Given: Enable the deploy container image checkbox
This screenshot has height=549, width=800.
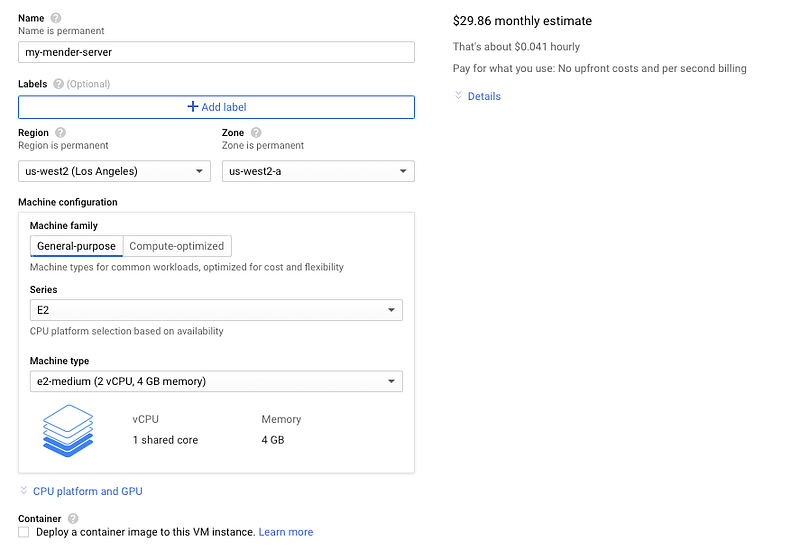Looking at the screenshot, I should tap(24, 532).
